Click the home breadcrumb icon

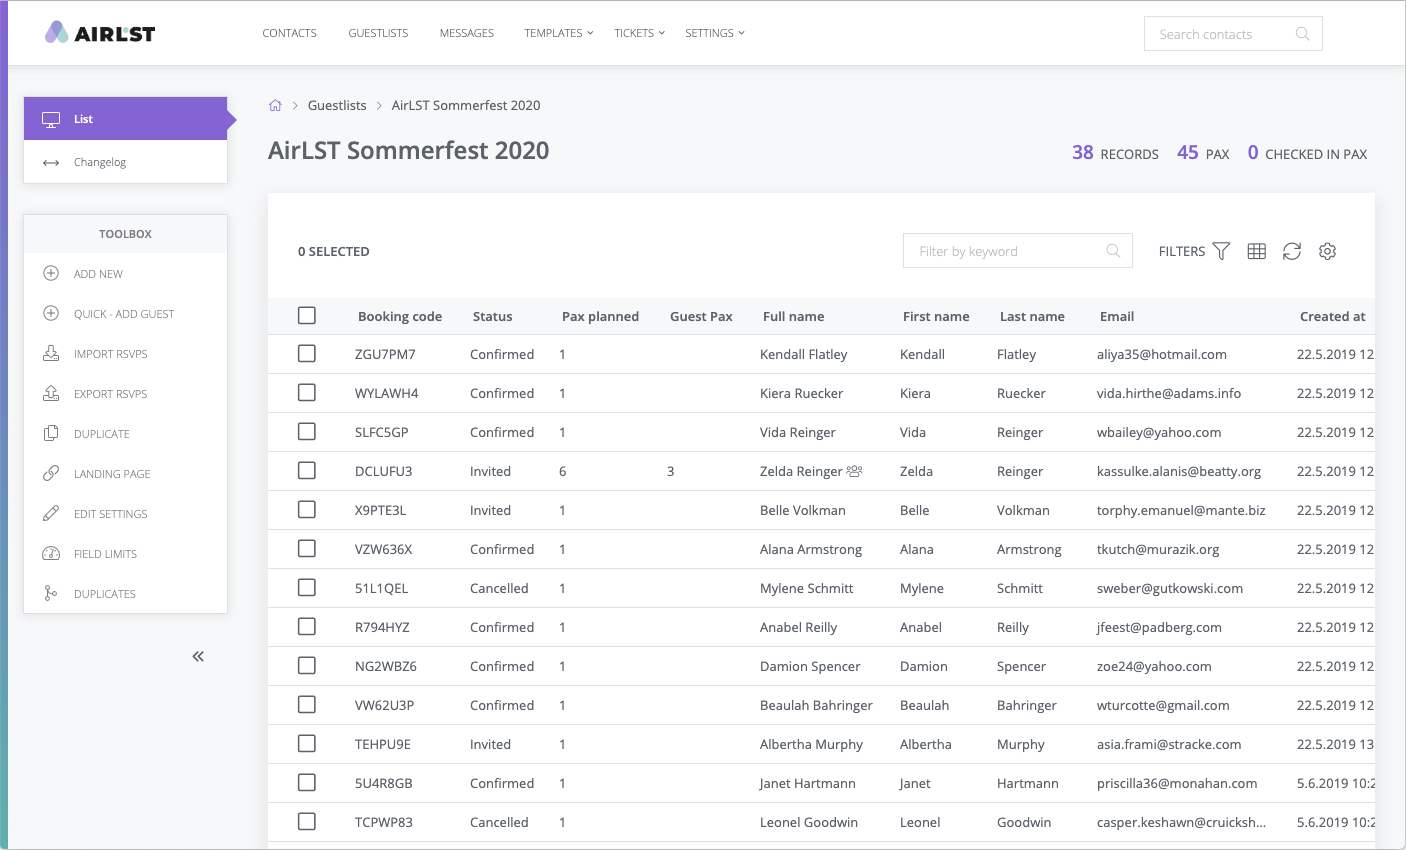(x=275, y=105)
